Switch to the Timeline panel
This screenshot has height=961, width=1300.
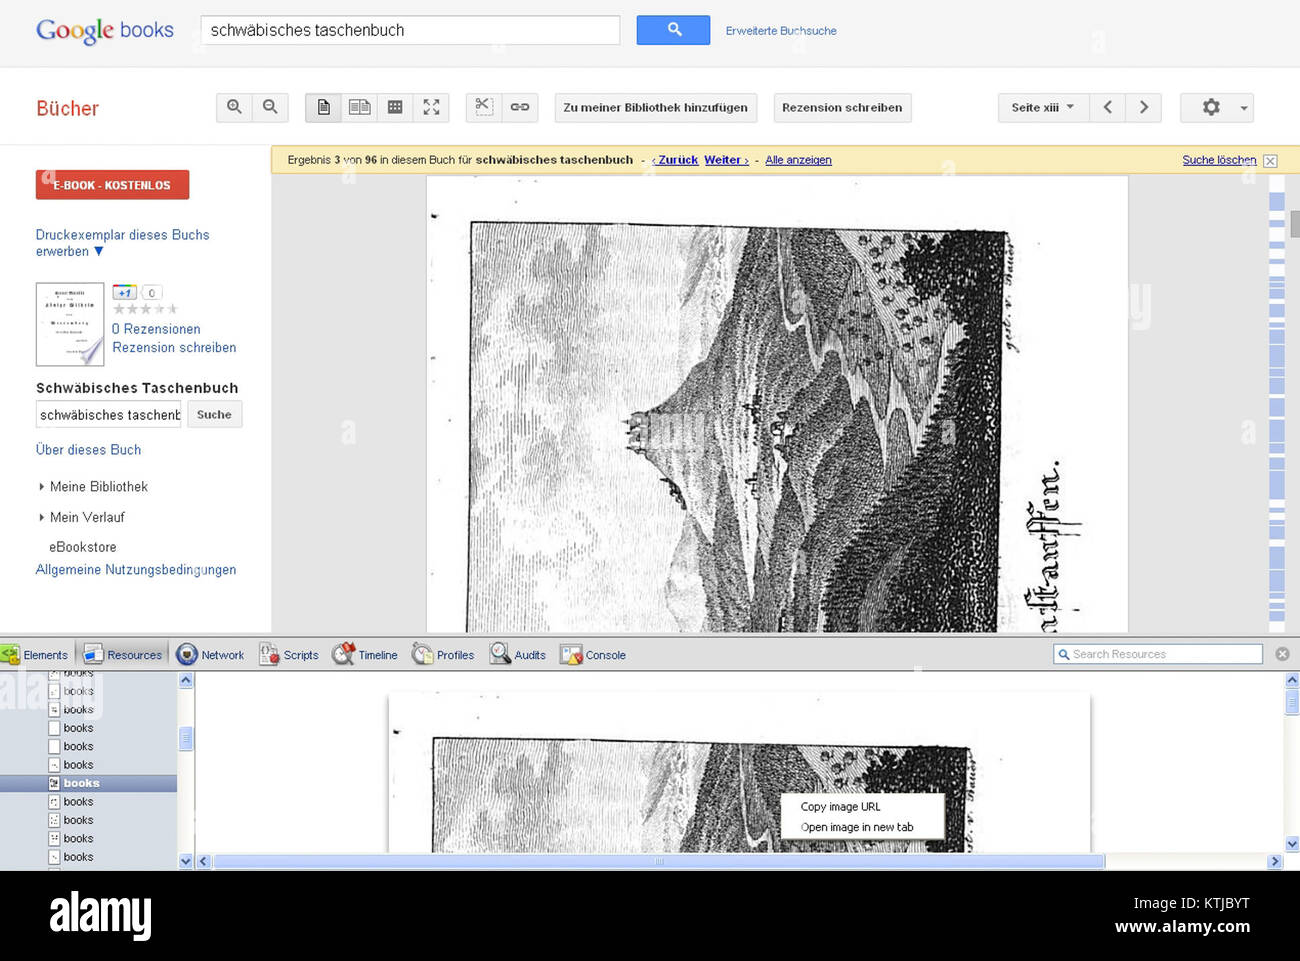click(x=365, y=655)
